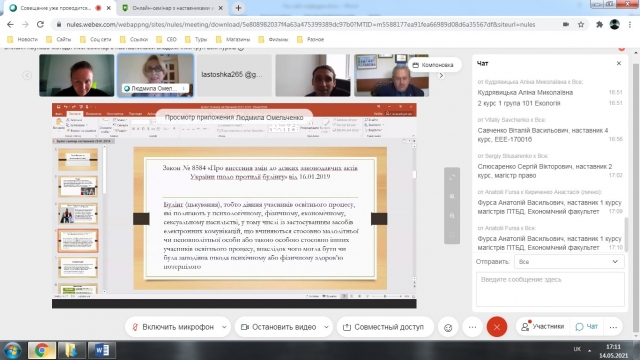Click camera icon in address bar

[566, 24]
